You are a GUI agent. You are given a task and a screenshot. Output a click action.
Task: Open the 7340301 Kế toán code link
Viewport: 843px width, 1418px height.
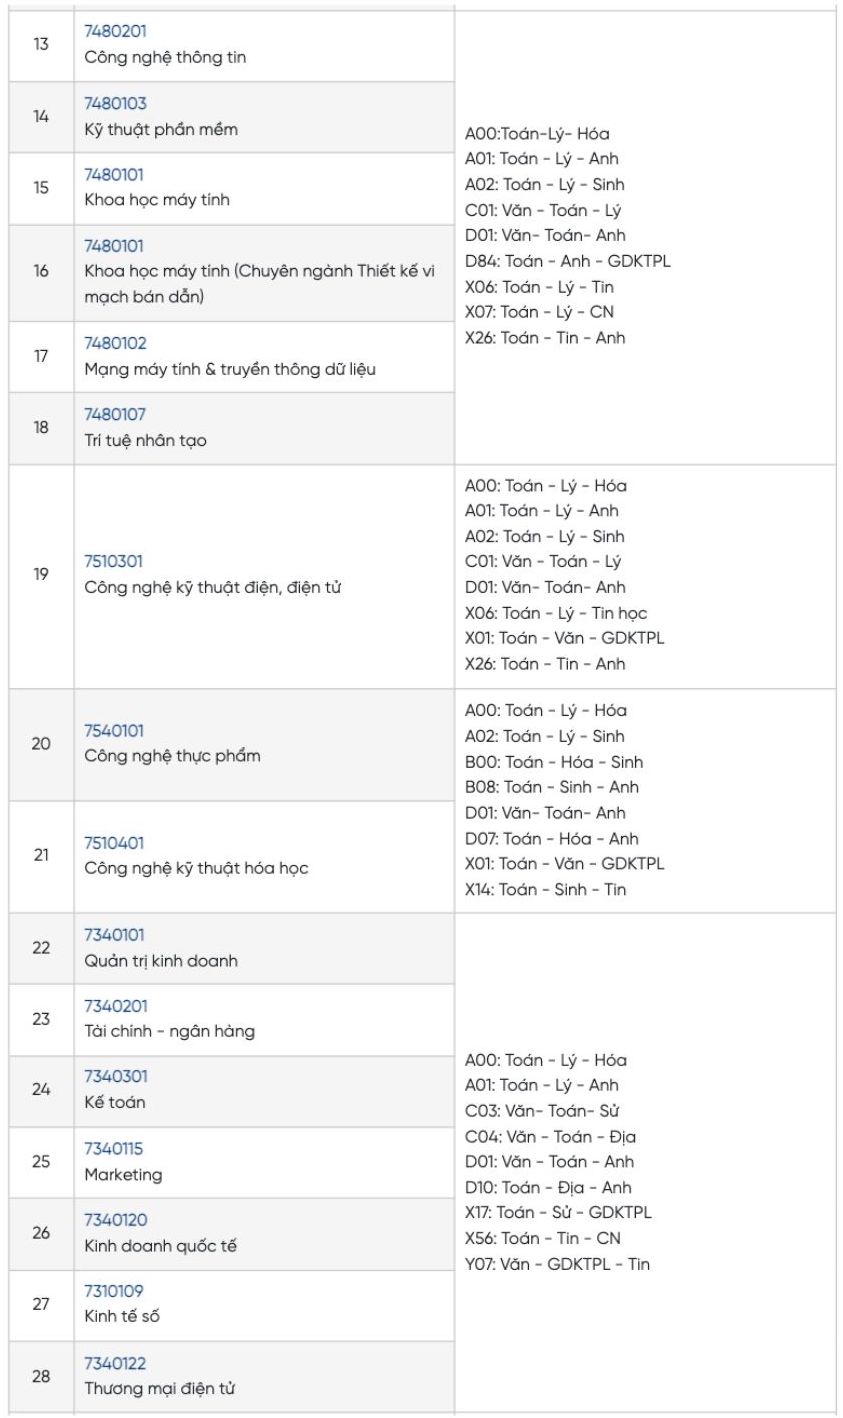(115, 1077)
